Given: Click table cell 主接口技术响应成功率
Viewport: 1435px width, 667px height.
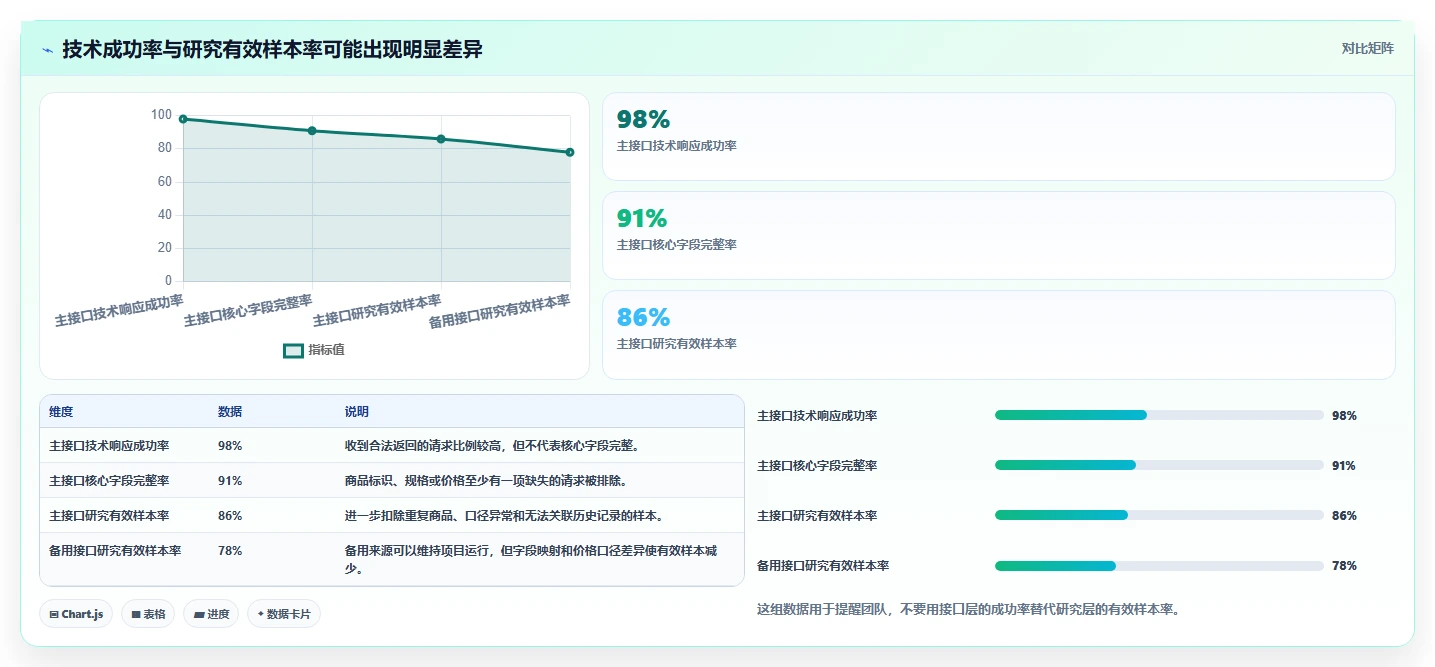Looking at the screenshot, I should click(x=109, y=446).
